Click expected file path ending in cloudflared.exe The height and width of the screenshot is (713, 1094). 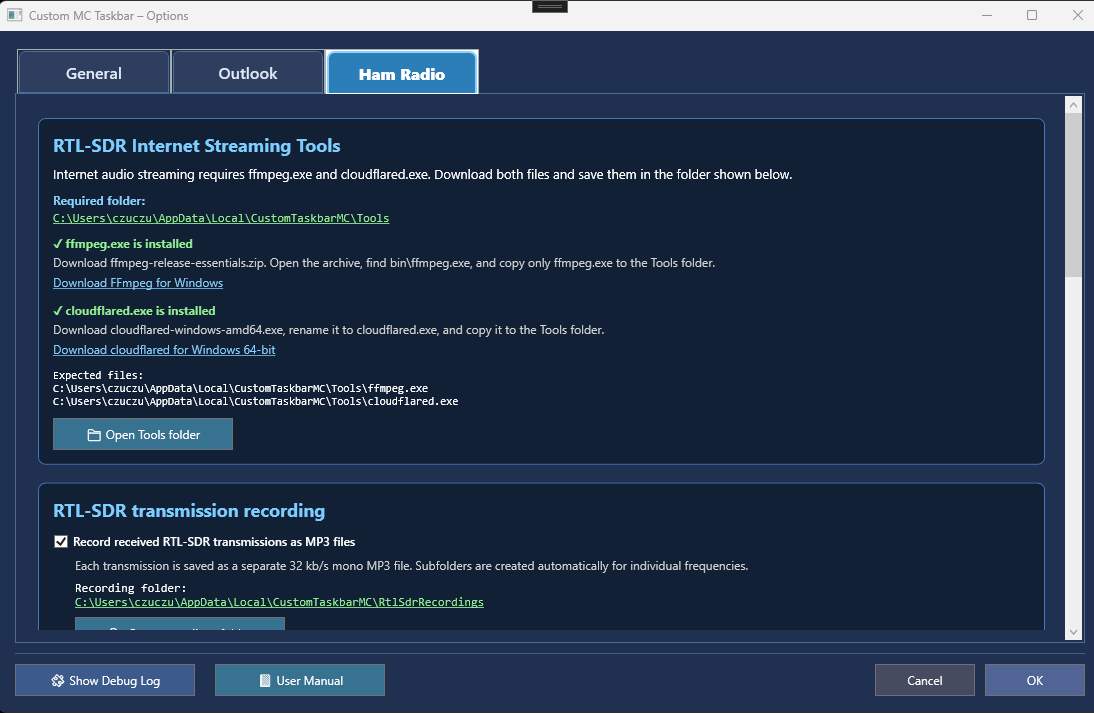255,402
